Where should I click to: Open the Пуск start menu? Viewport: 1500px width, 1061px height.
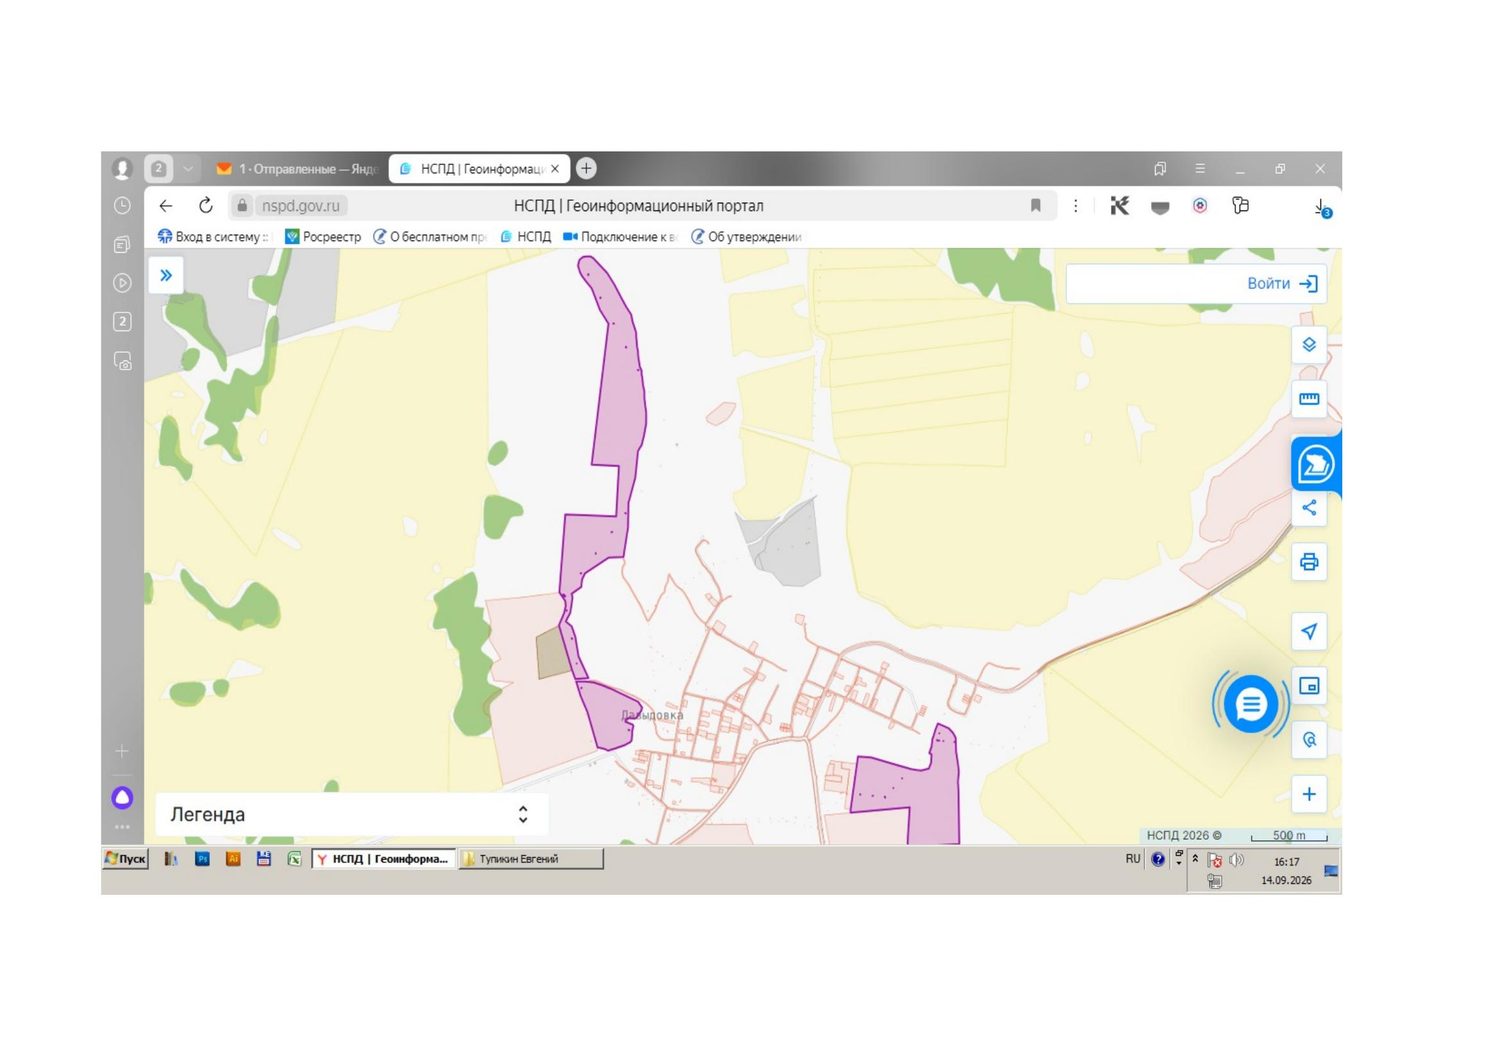126,859
